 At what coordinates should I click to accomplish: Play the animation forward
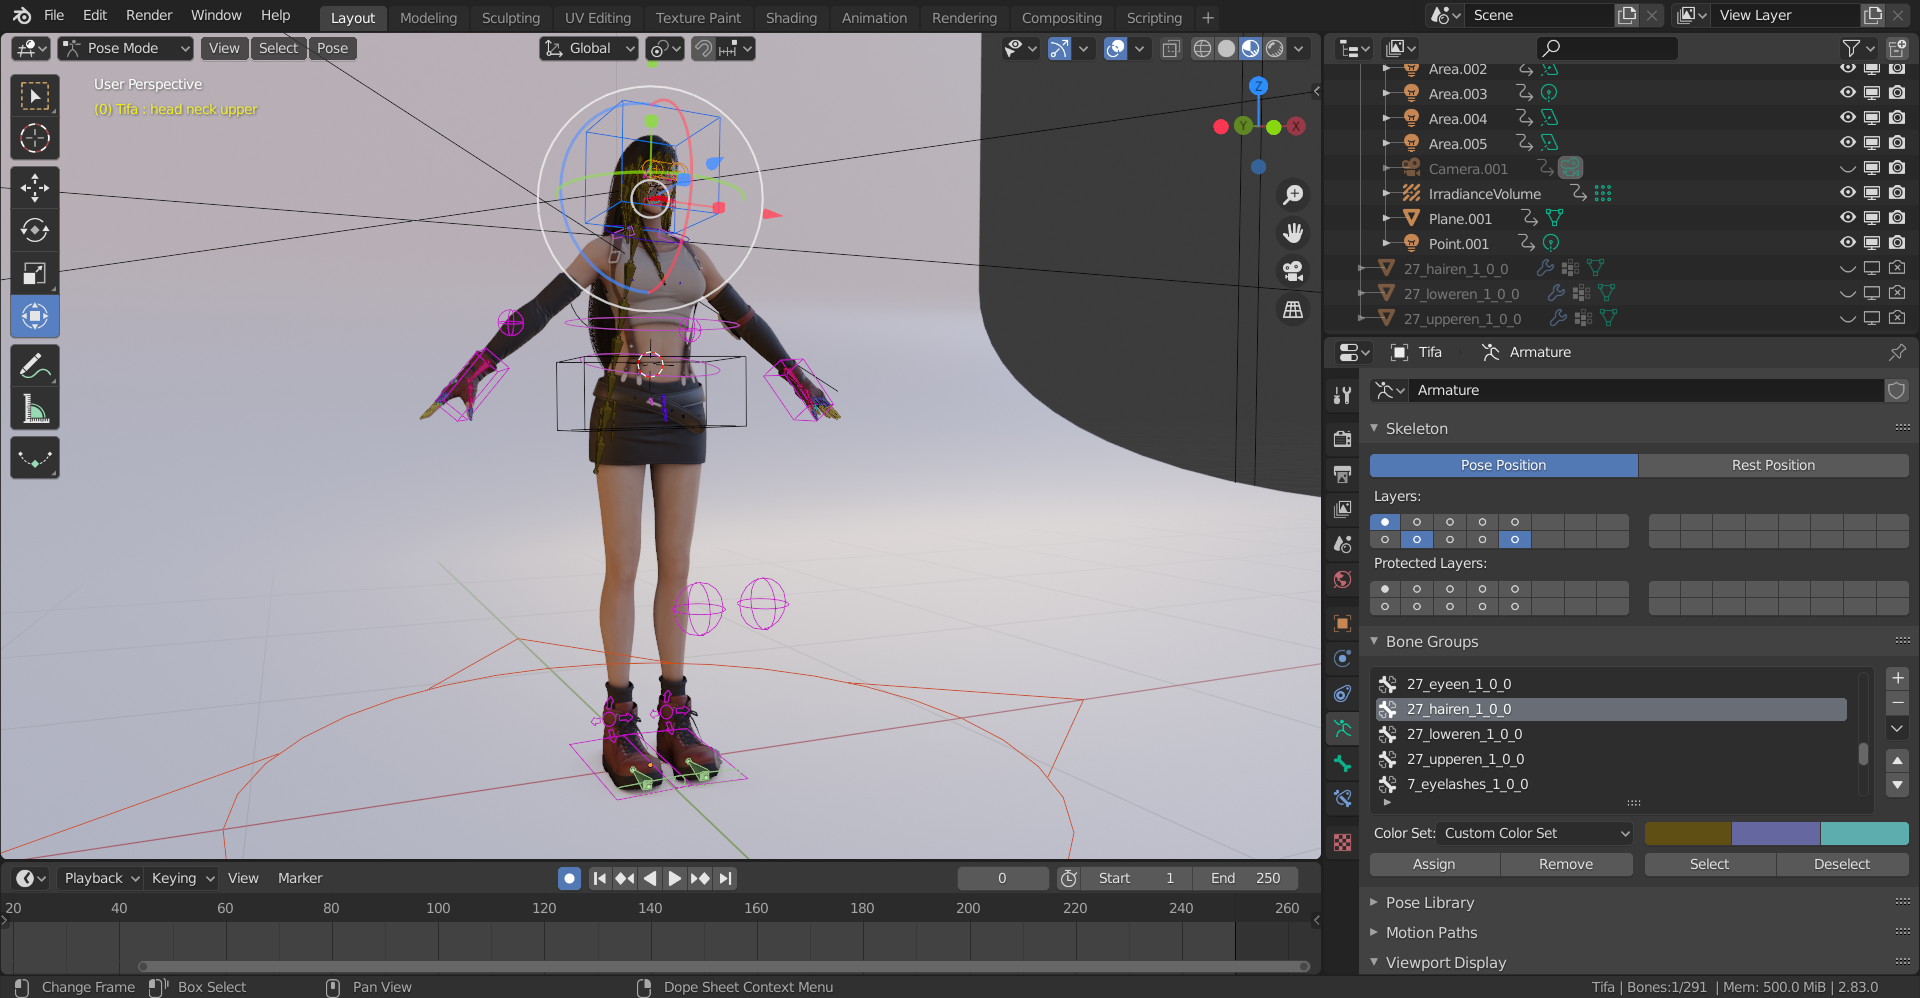click(675, 878)
